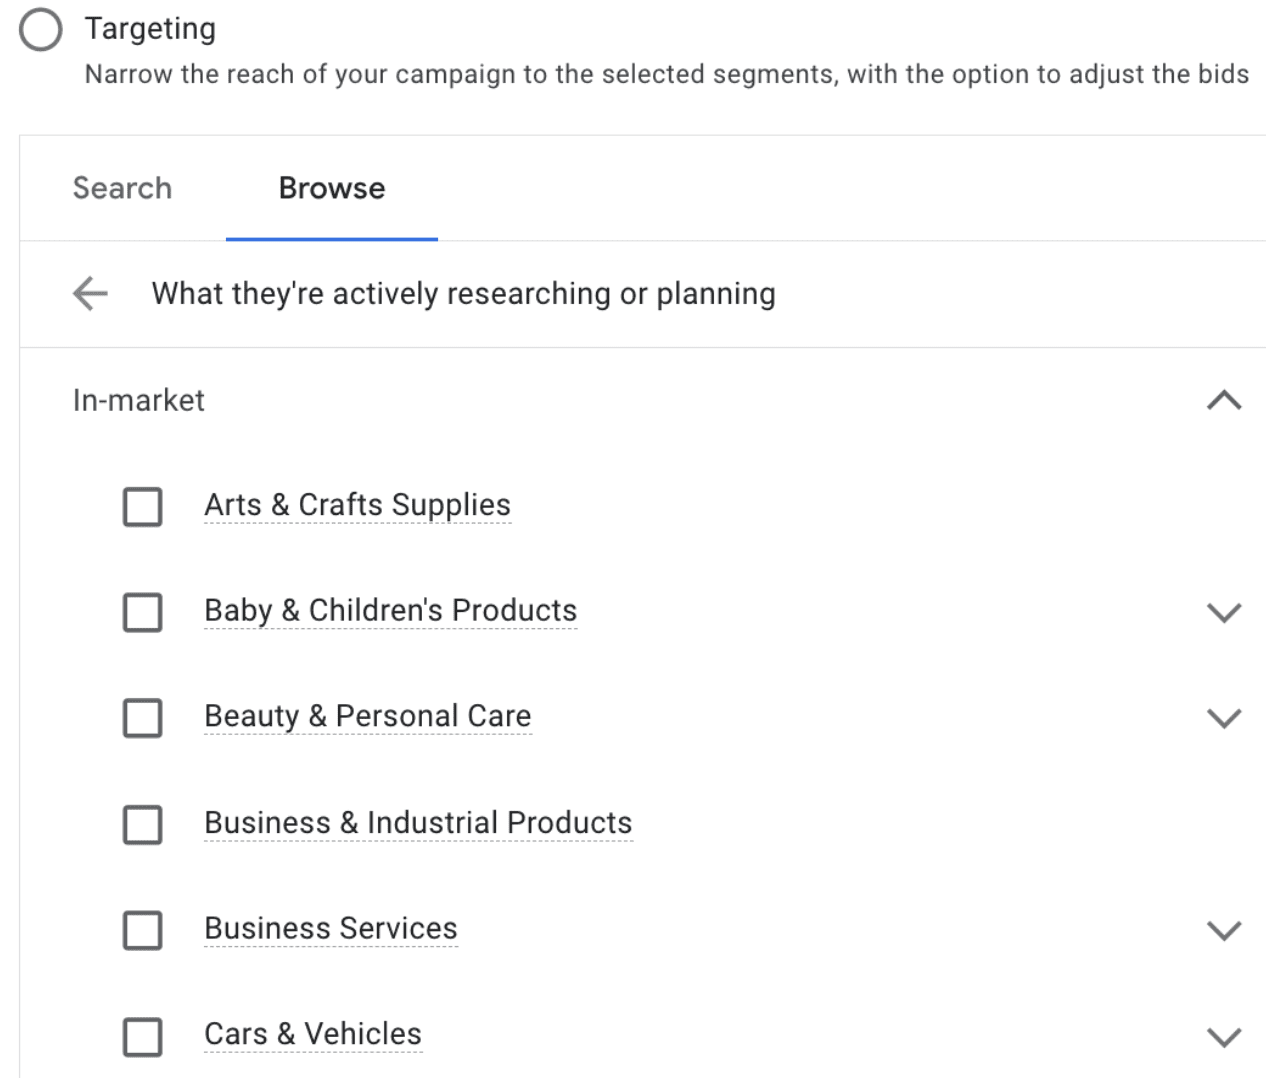Expand Cars & Vehicles subcategories
This screenshot has height=1078, width=1266.
coord(1224,1037)
